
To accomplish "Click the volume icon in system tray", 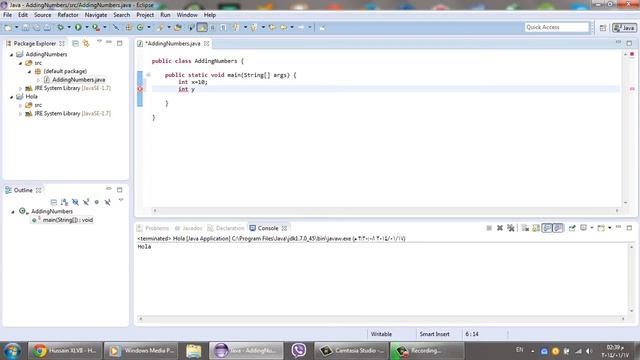I will pyautogui.click(x=589, y=351).
